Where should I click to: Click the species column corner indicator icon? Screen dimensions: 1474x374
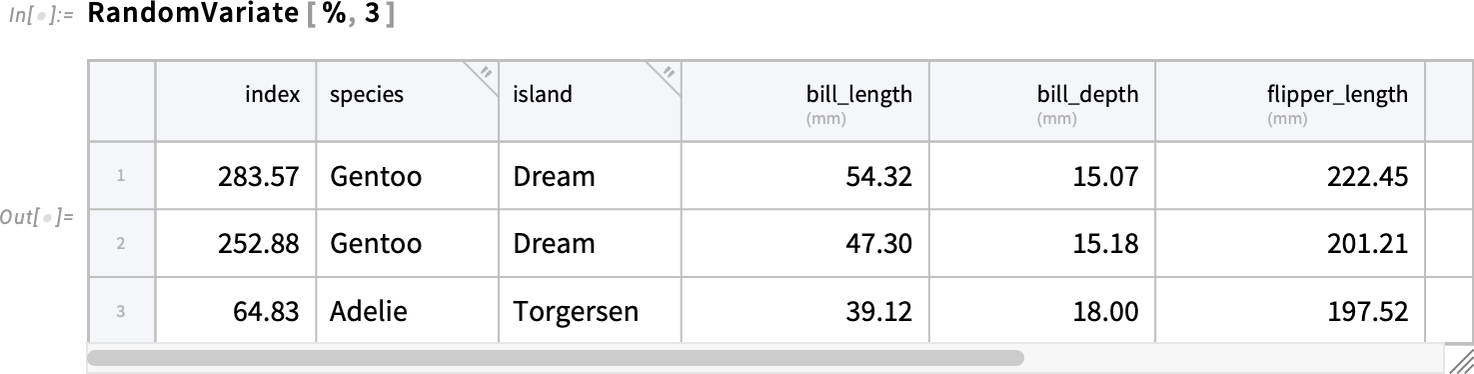click(x=486, y=73)
